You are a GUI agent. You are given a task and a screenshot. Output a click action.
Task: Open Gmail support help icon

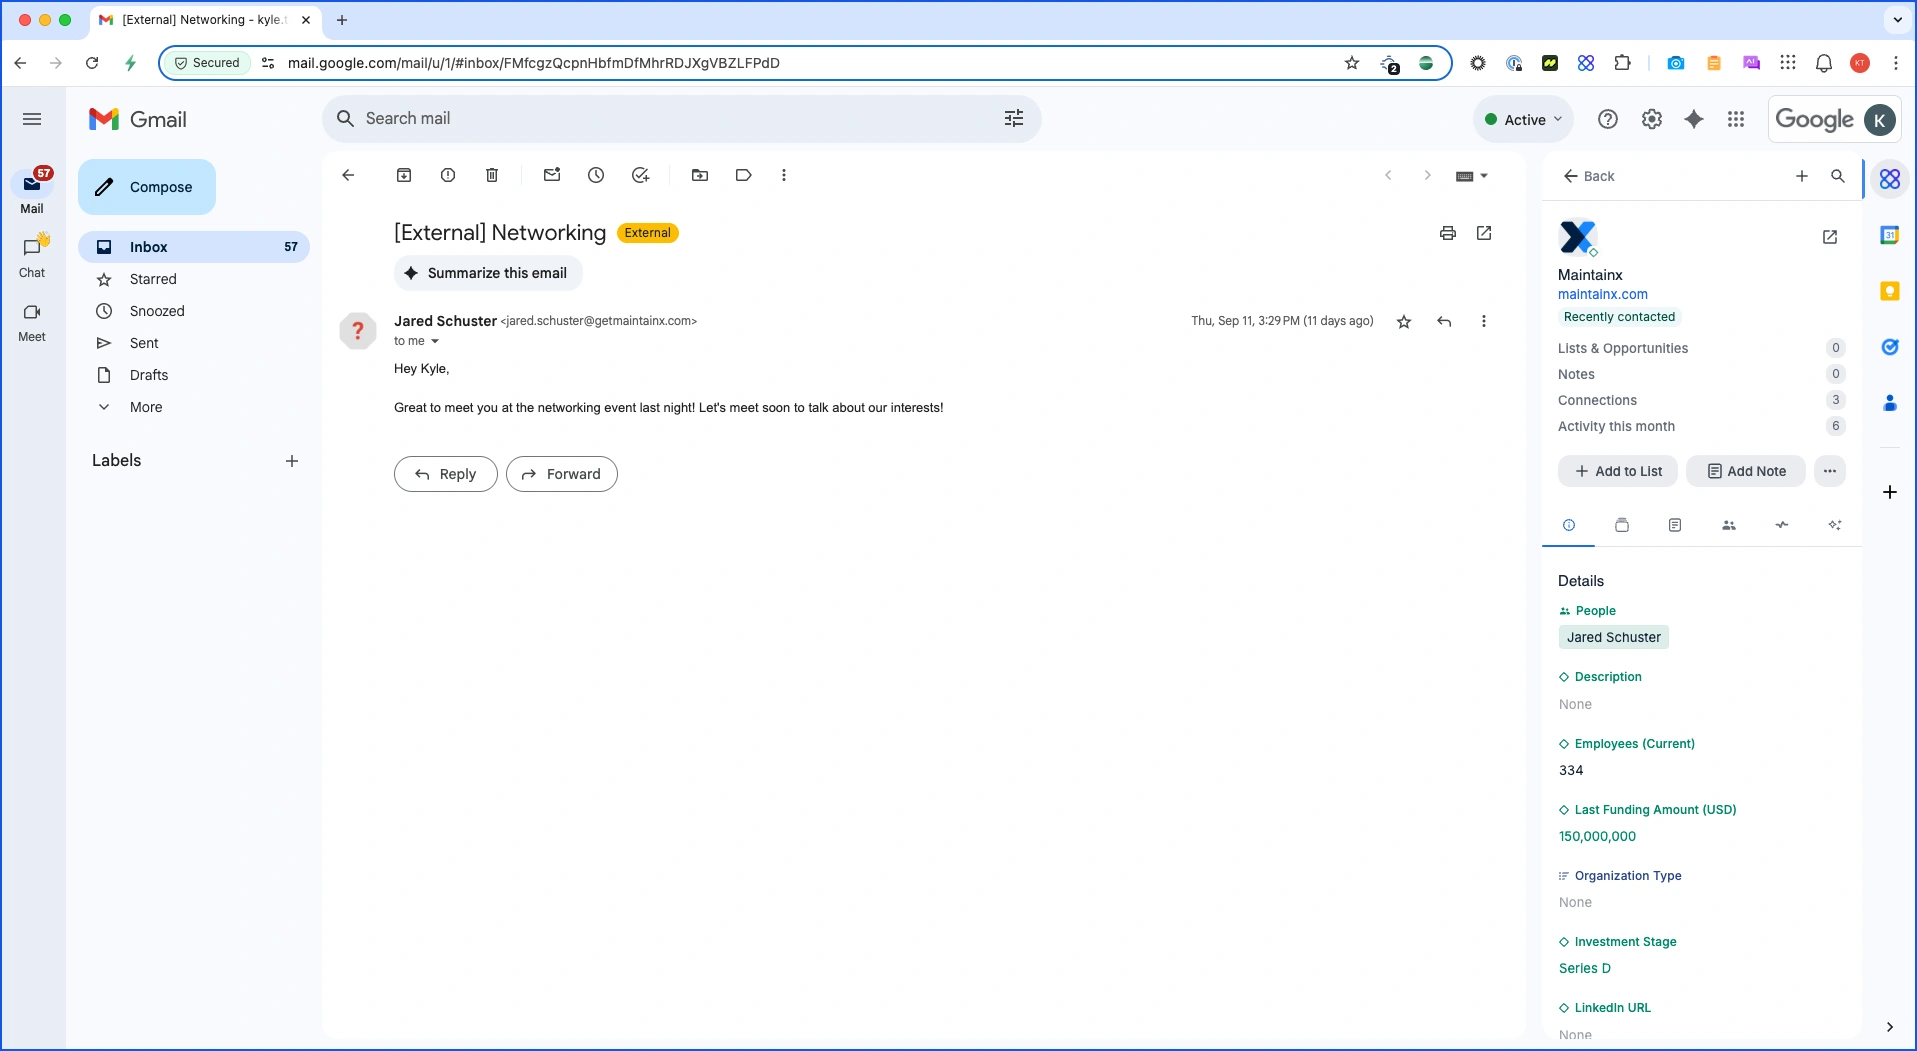pos(1608,119)
